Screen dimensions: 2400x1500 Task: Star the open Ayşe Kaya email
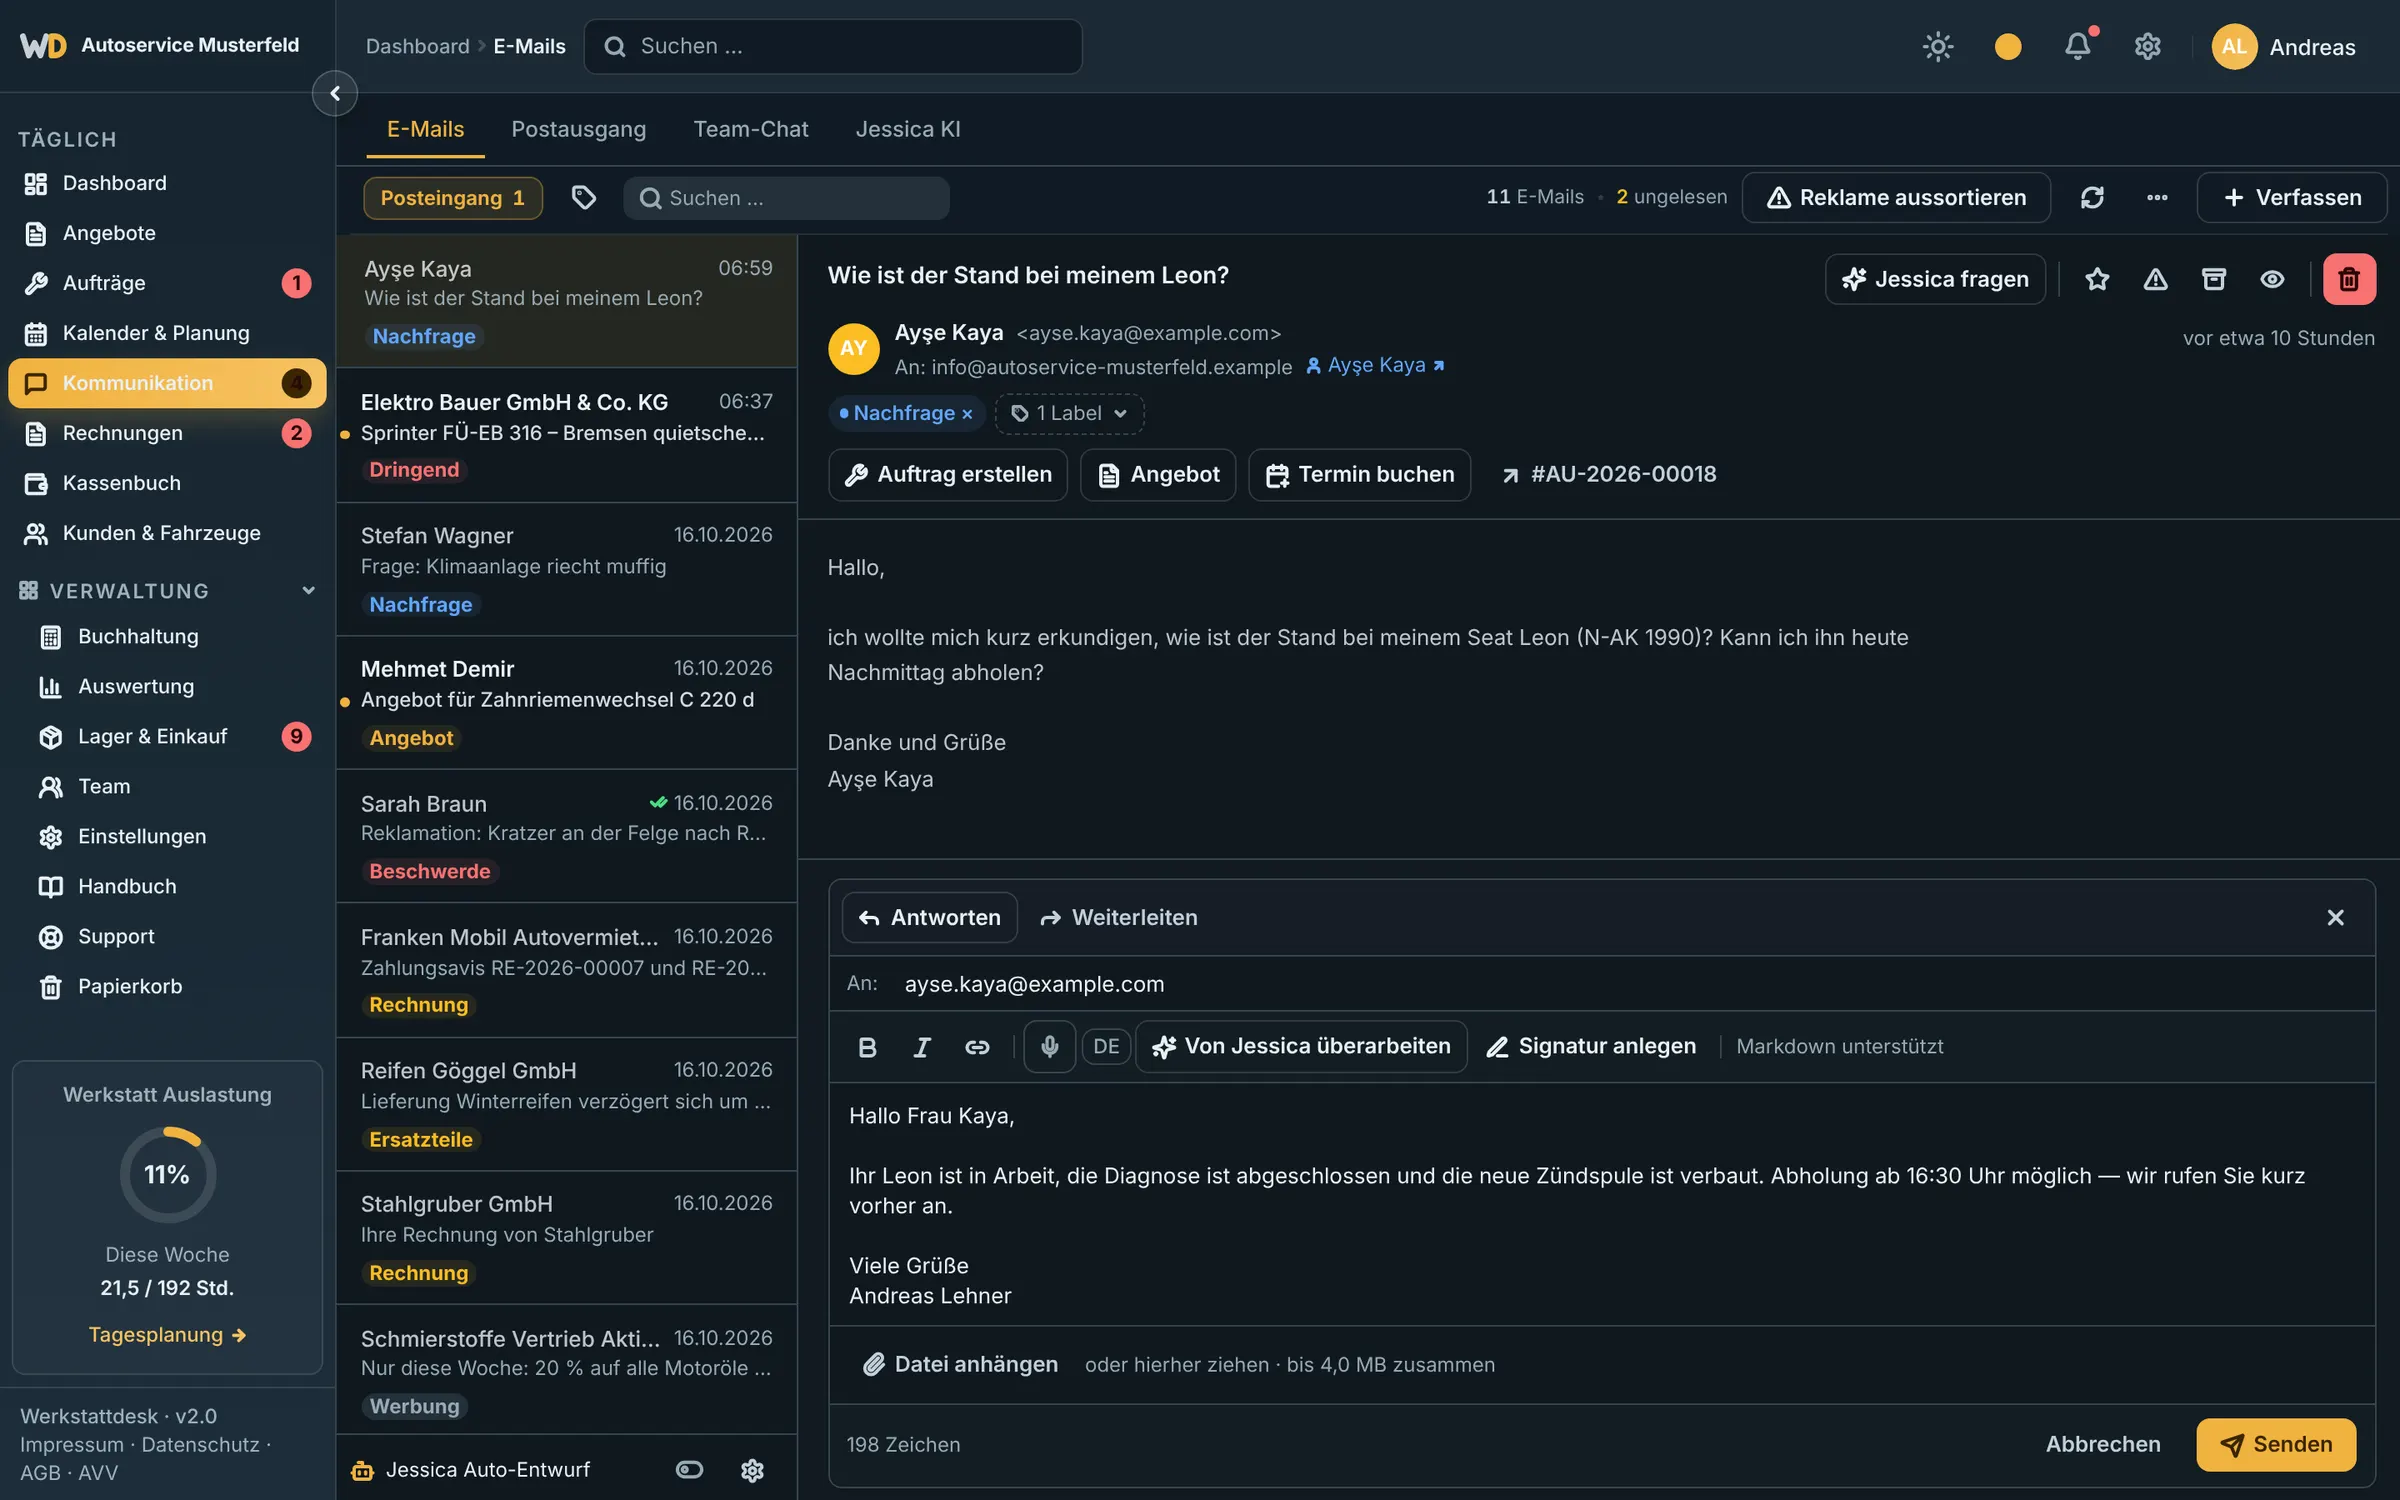pos(2097,279)
